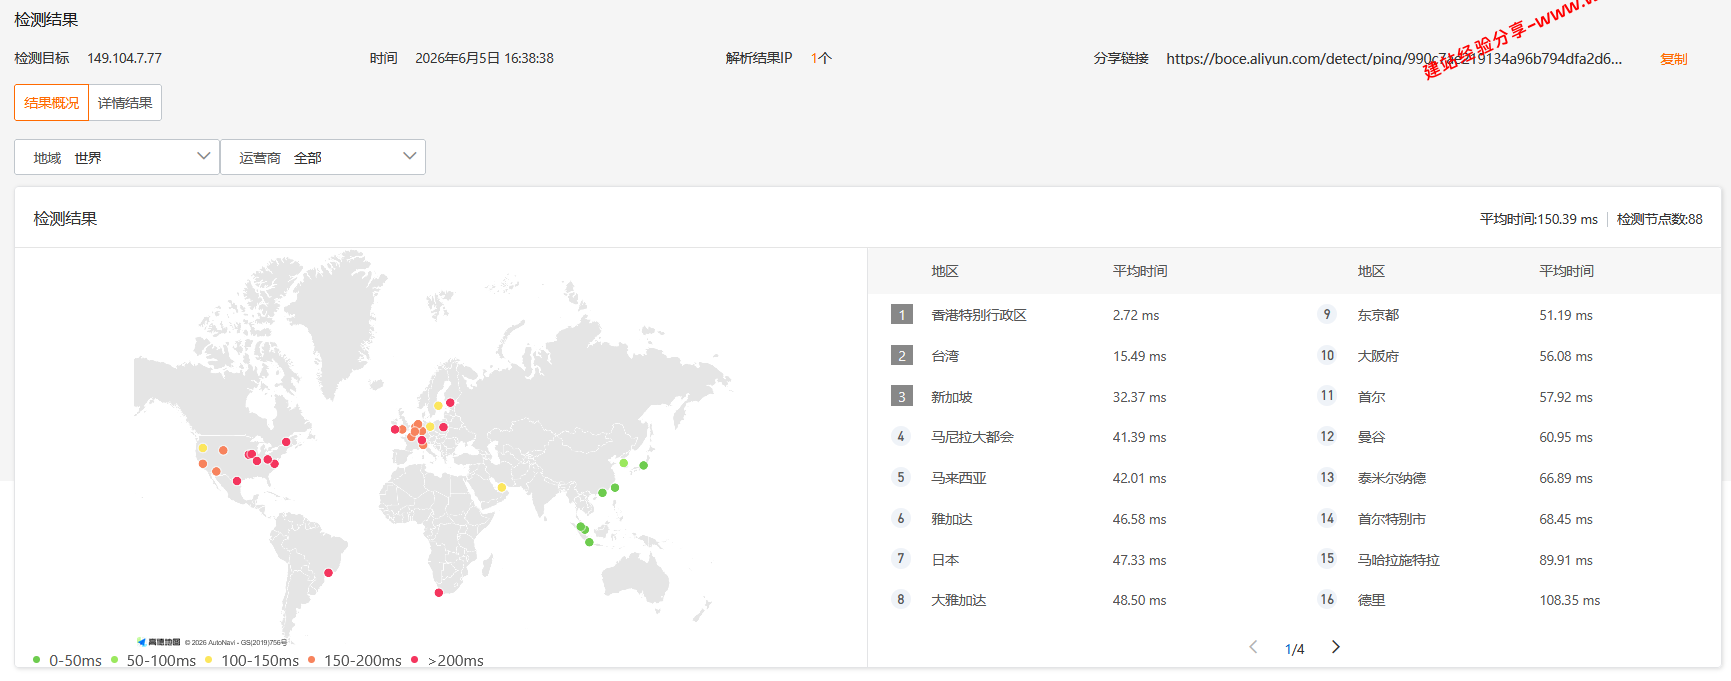Image resolution: width=1731 pixels, height=681 pixels.
Task: Click the 检测节点数:88 summary
Action: point(1659,219)
